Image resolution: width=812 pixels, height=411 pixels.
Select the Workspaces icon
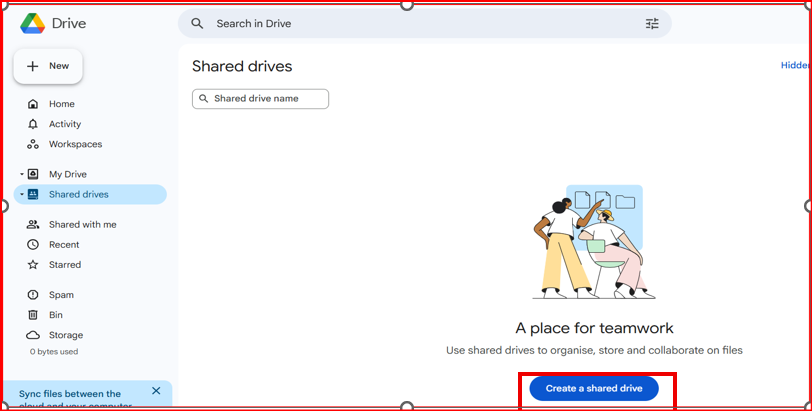point(33,144)
